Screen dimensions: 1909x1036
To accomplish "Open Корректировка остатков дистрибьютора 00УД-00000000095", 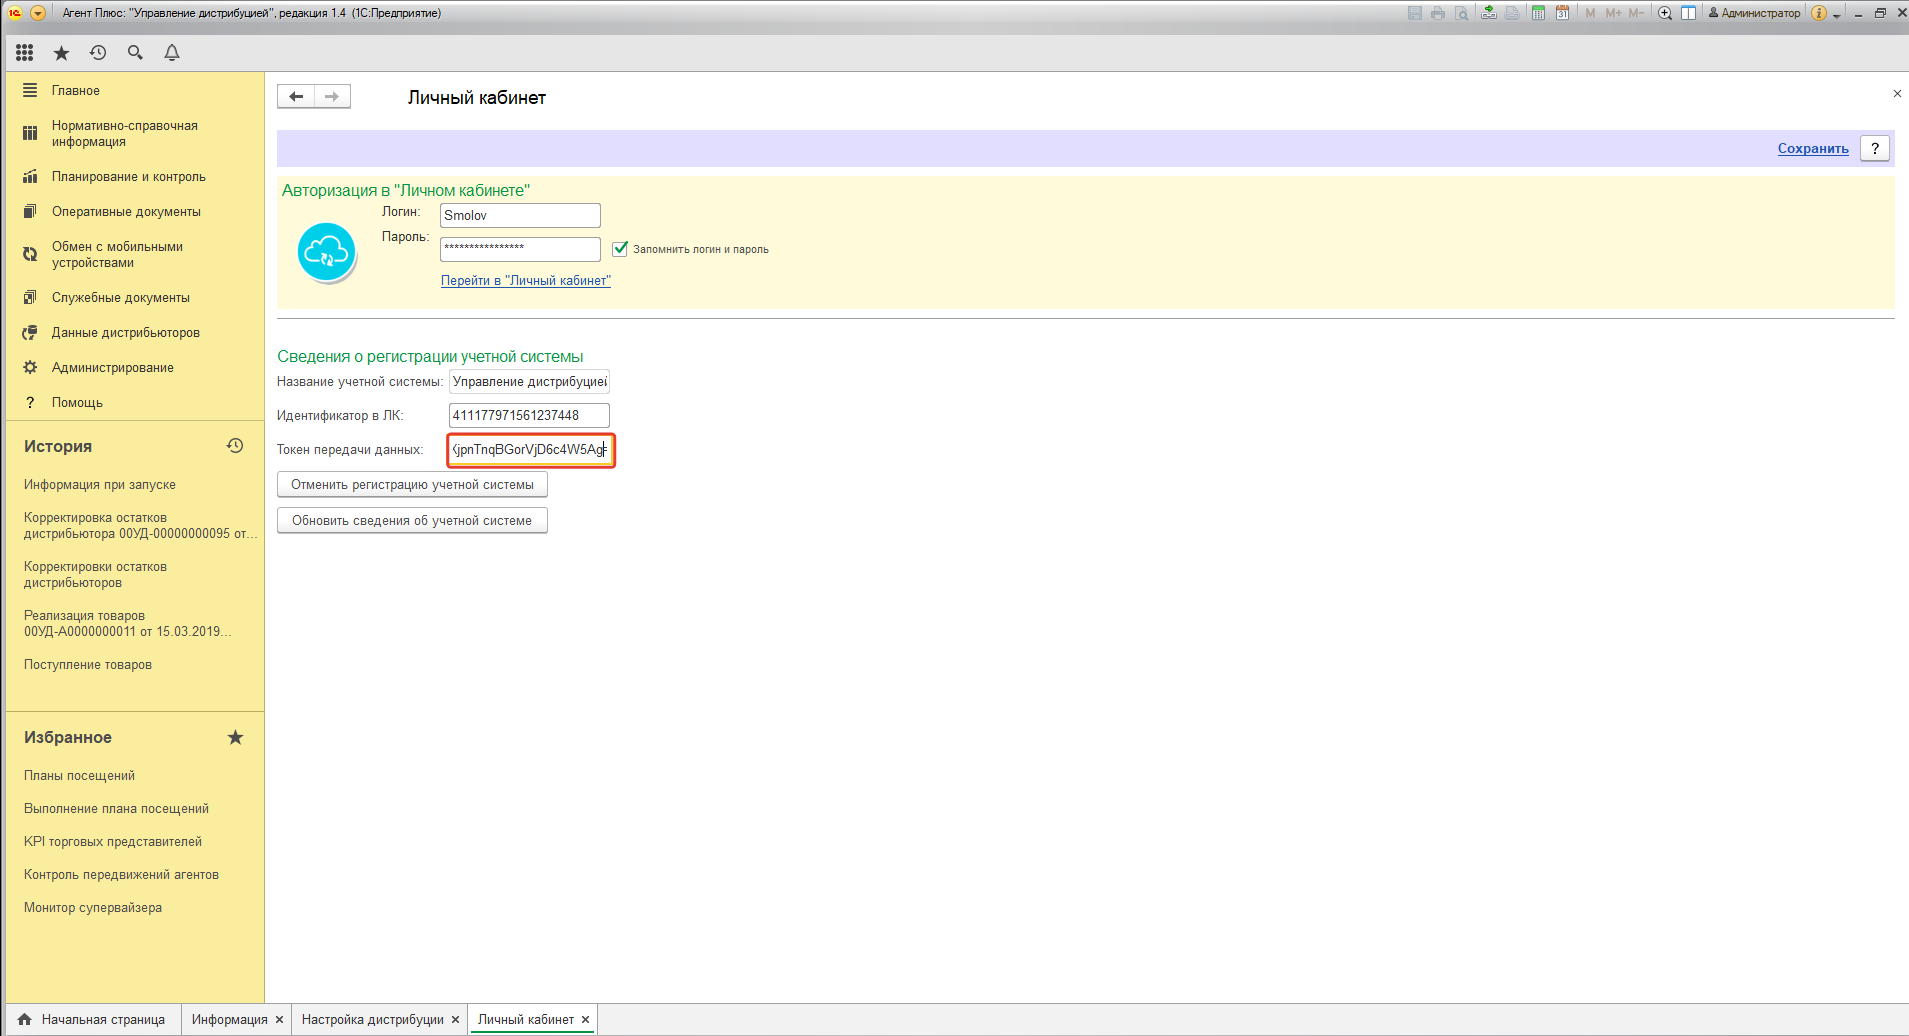I will (x=140, y=525).
